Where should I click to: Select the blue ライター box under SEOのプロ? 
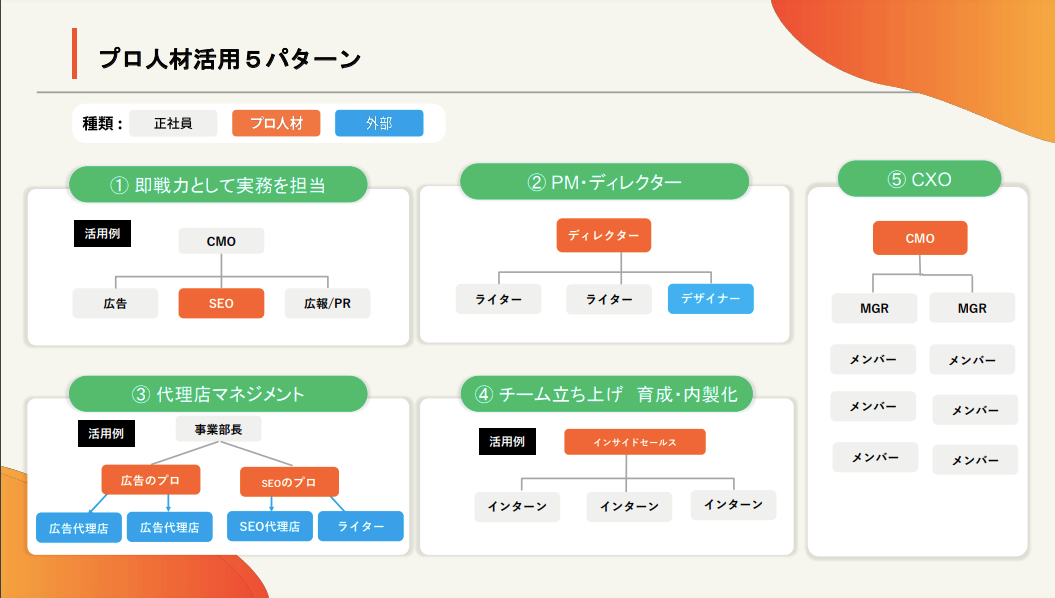(361, 526)
